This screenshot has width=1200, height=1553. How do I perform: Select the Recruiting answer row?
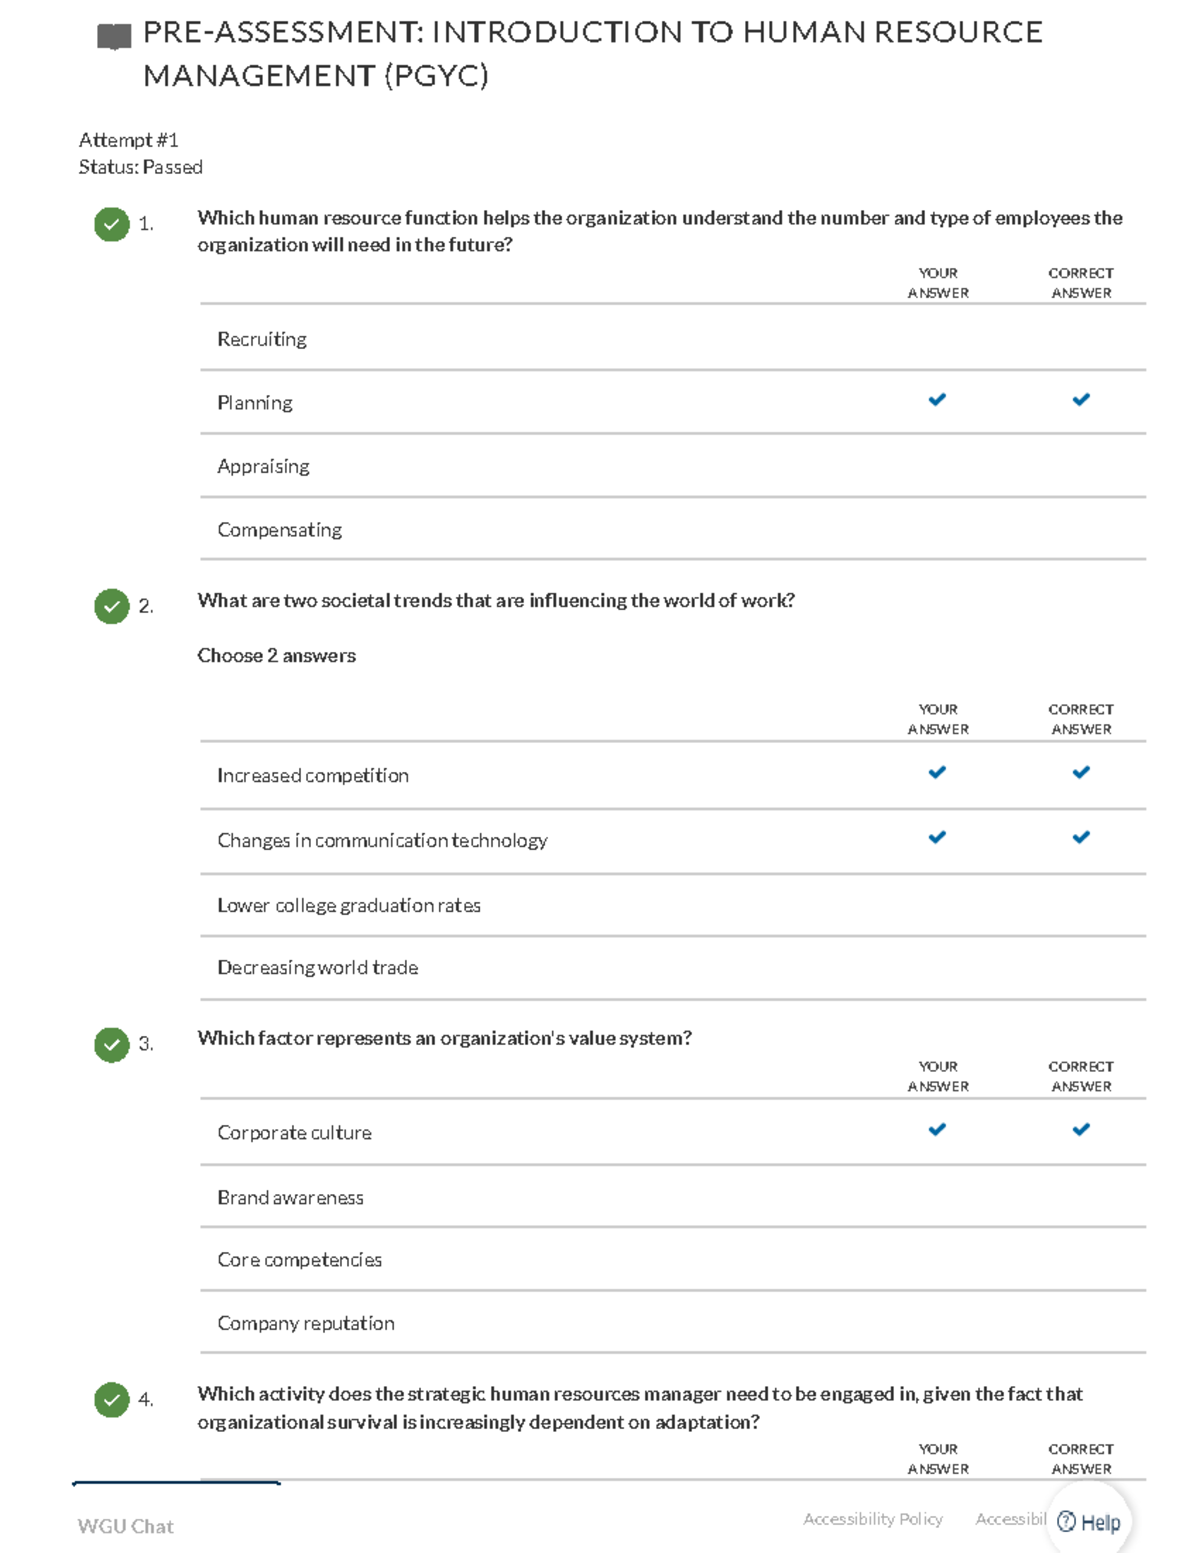tap(262, 339)
